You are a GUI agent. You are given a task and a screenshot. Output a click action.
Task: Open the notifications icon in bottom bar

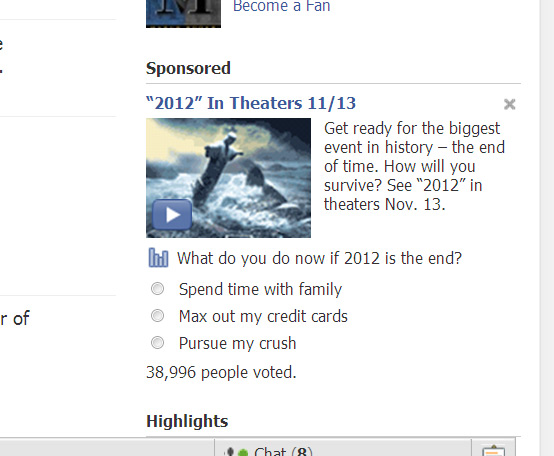pos(494,451)
